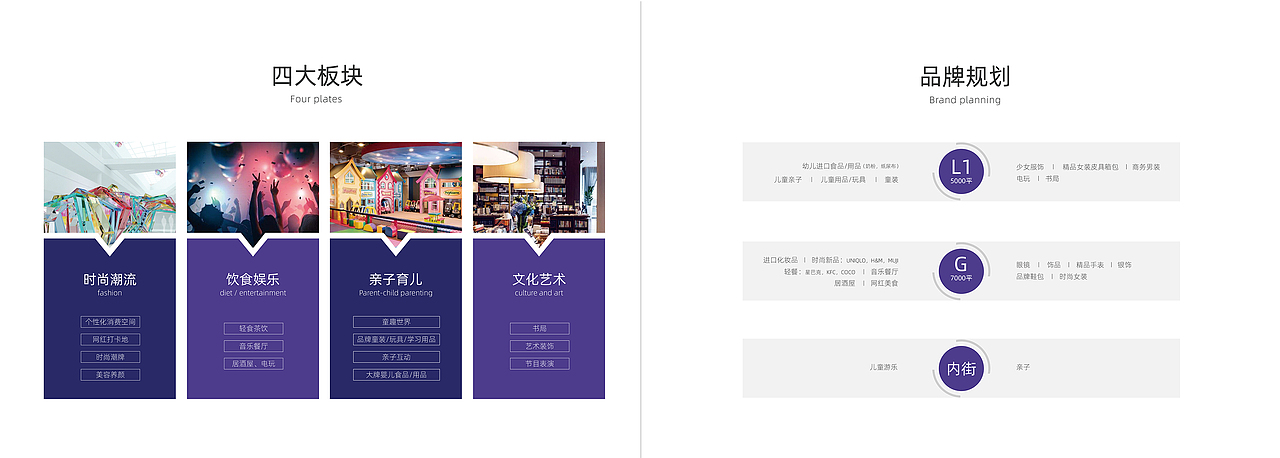Viewport: 1280px width, 458px height.
Task: Select the 节目表演 tag
Action: point(539,364)
